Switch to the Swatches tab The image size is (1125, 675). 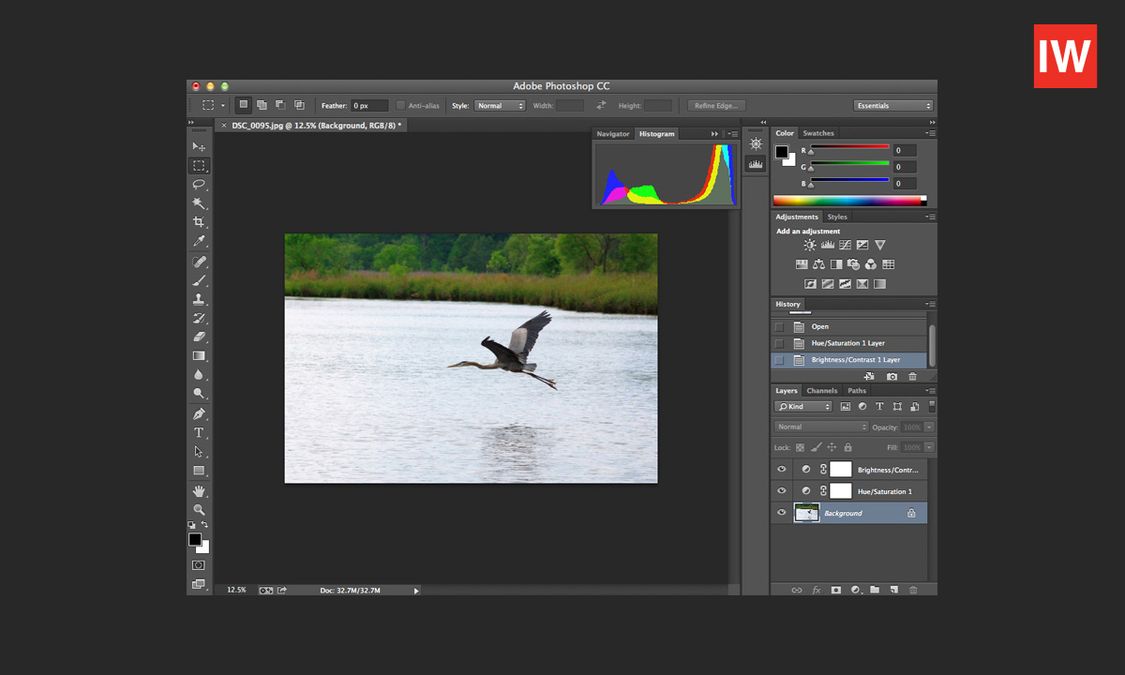818,133
